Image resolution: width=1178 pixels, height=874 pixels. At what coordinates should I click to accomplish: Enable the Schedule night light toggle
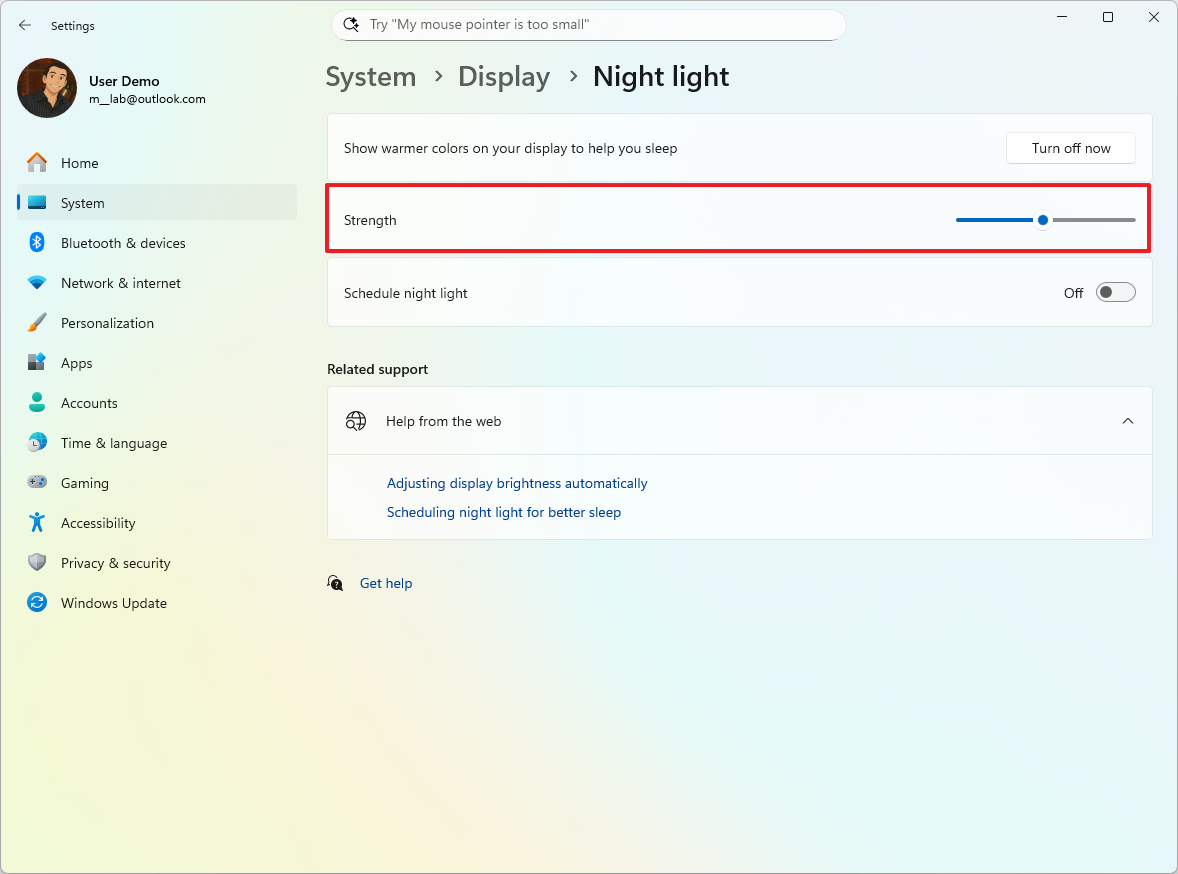point(1115,292)
